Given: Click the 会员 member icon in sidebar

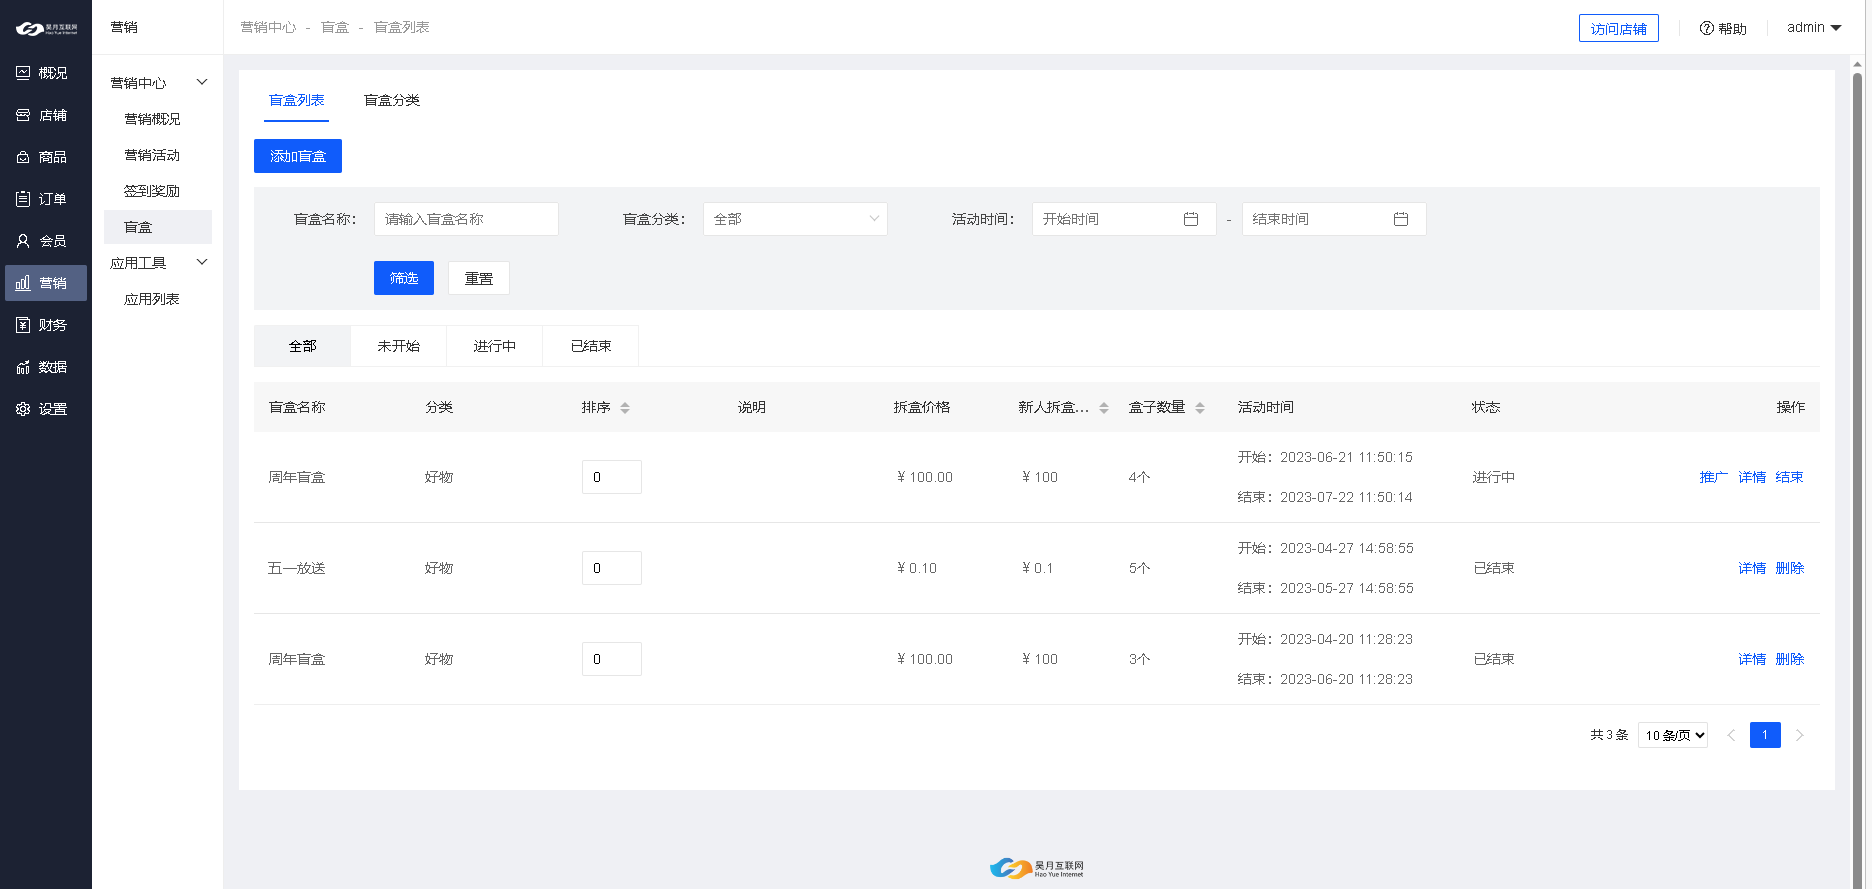Looking at the screenshot, I should point(23,241).
